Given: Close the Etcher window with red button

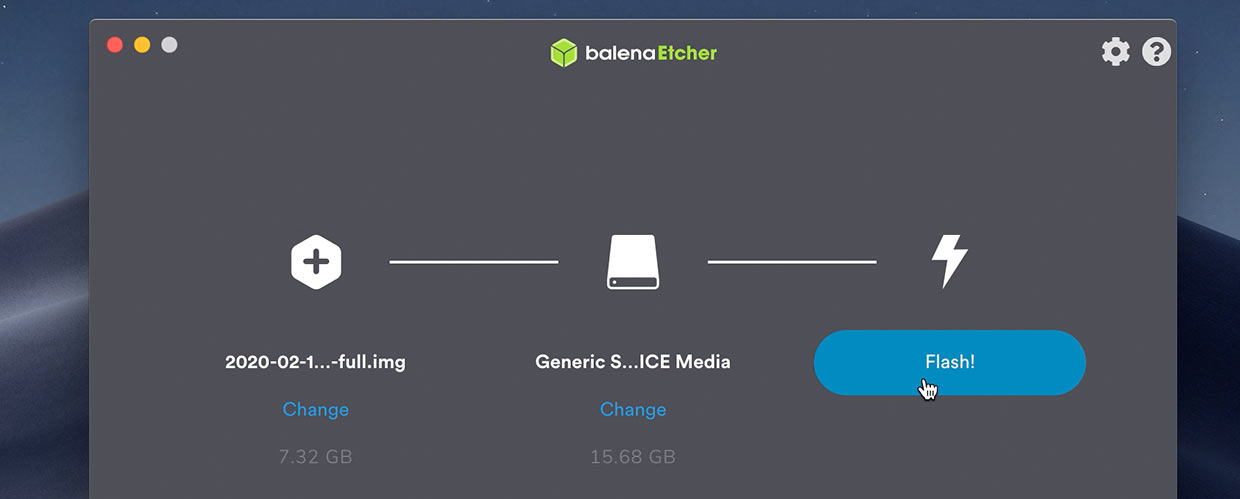Looking at the screenshot, I should coord(115,45).
